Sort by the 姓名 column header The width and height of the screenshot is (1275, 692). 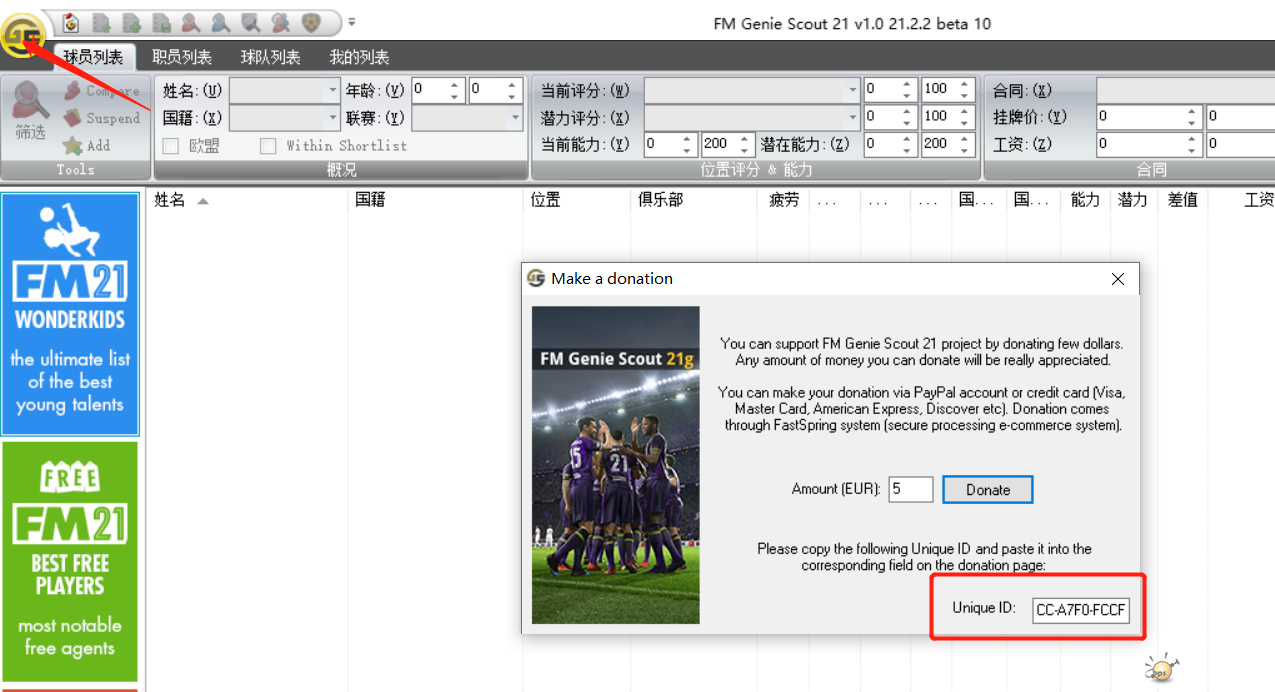(x=247, y=200)
